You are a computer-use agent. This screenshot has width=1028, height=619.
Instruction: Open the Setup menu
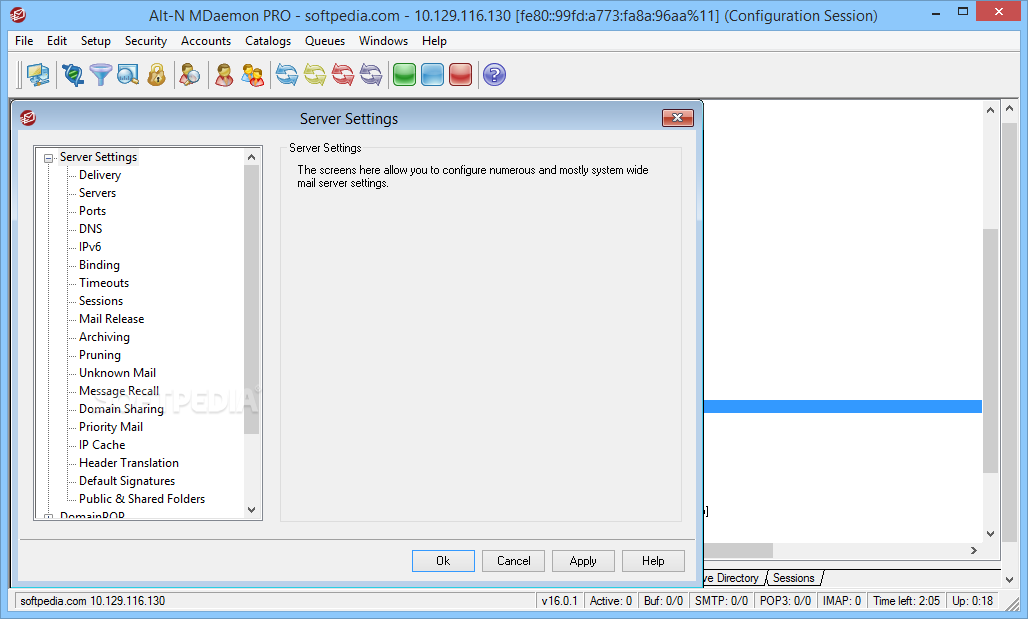pos(96,41)
